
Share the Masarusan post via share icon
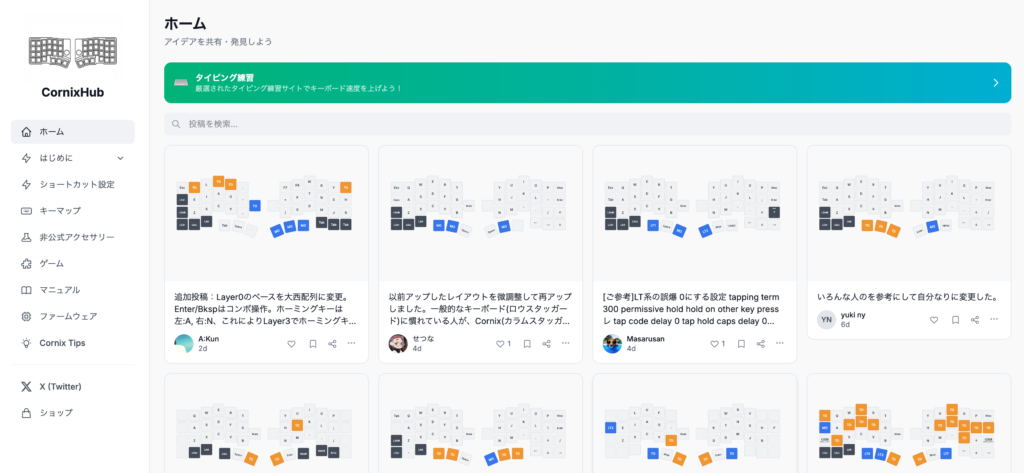click(x=760, y=343)
